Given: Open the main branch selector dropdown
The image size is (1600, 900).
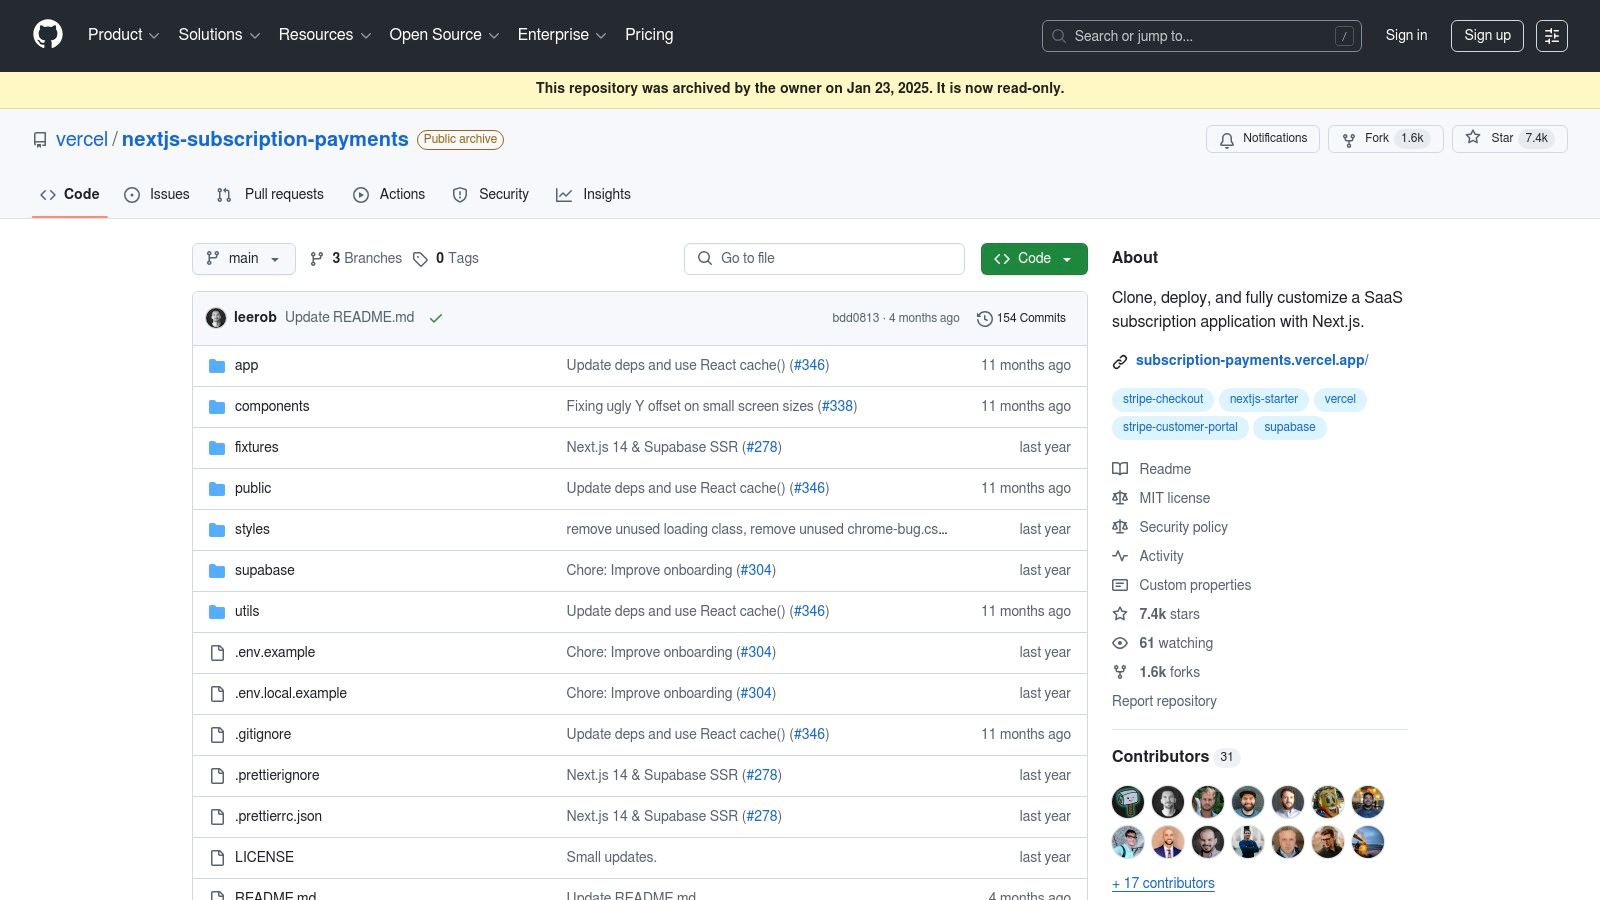Looking at the screenshot, I should click(244, 258).
